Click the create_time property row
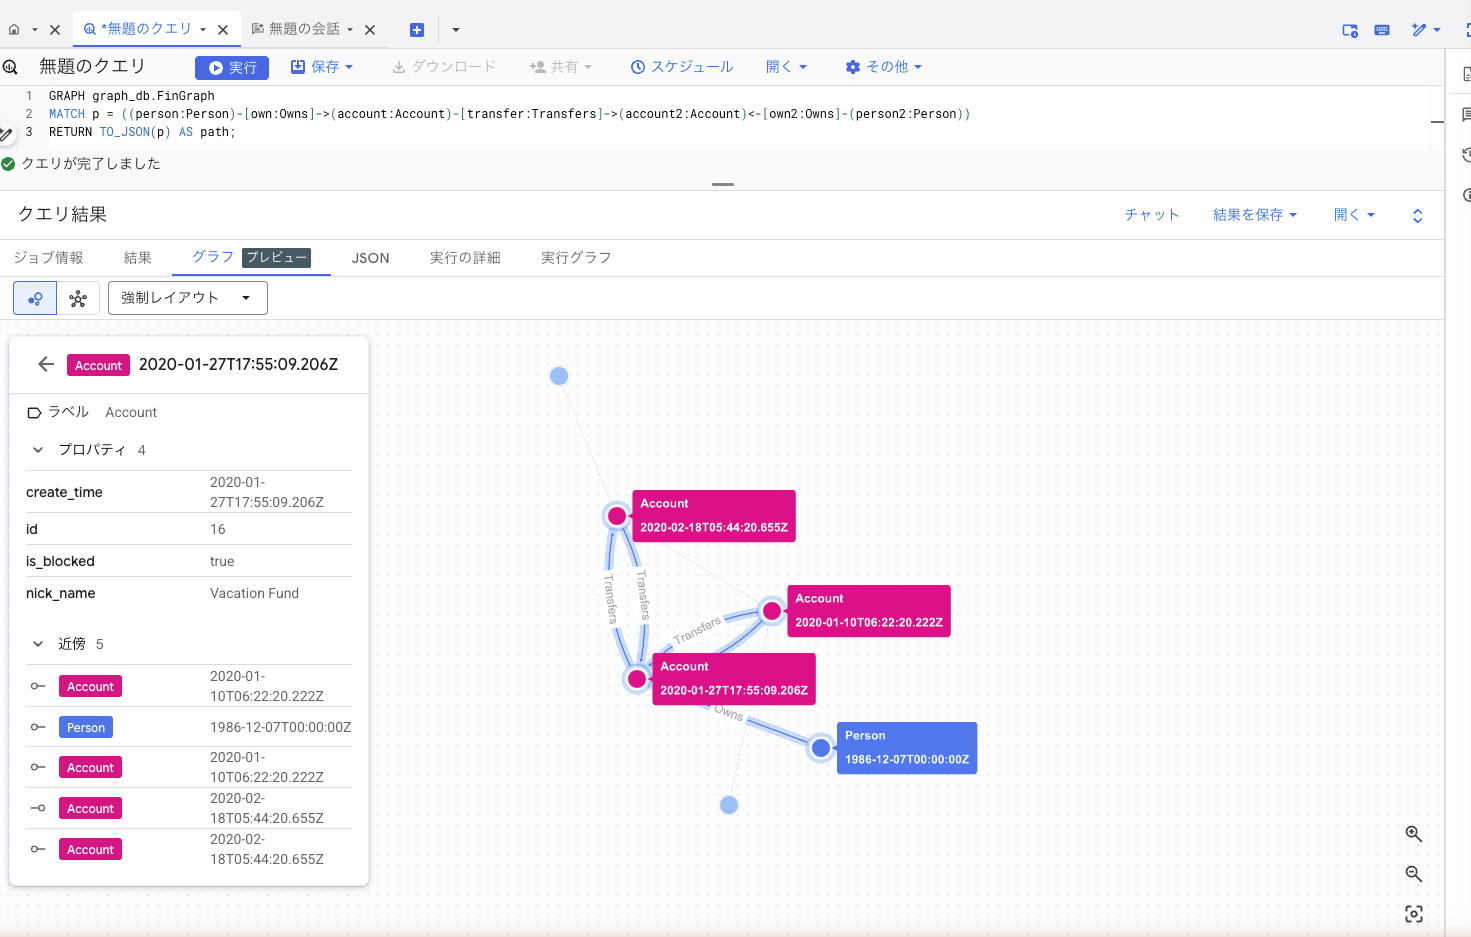 click(x=189, y=492)
